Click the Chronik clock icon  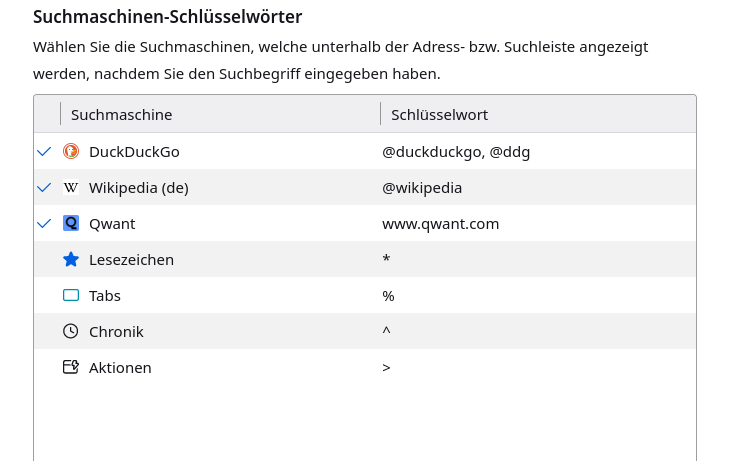pyautogui.click(x=71, y=332)
